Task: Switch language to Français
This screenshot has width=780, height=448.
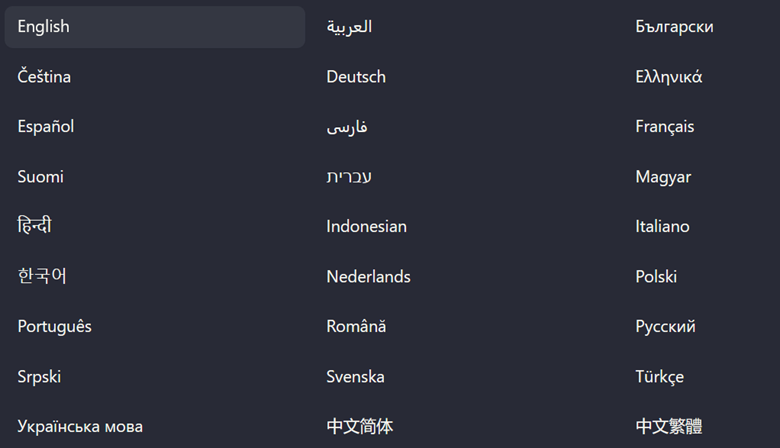Action: (664, 127)
